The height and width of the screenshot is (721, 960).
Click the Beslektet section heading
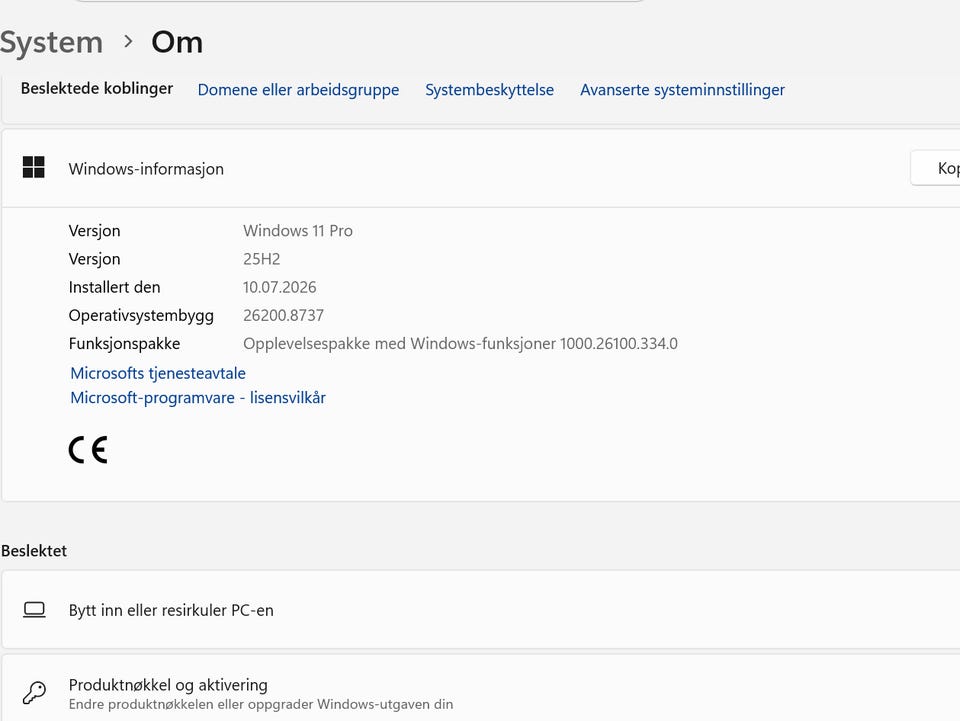point(34,551)
